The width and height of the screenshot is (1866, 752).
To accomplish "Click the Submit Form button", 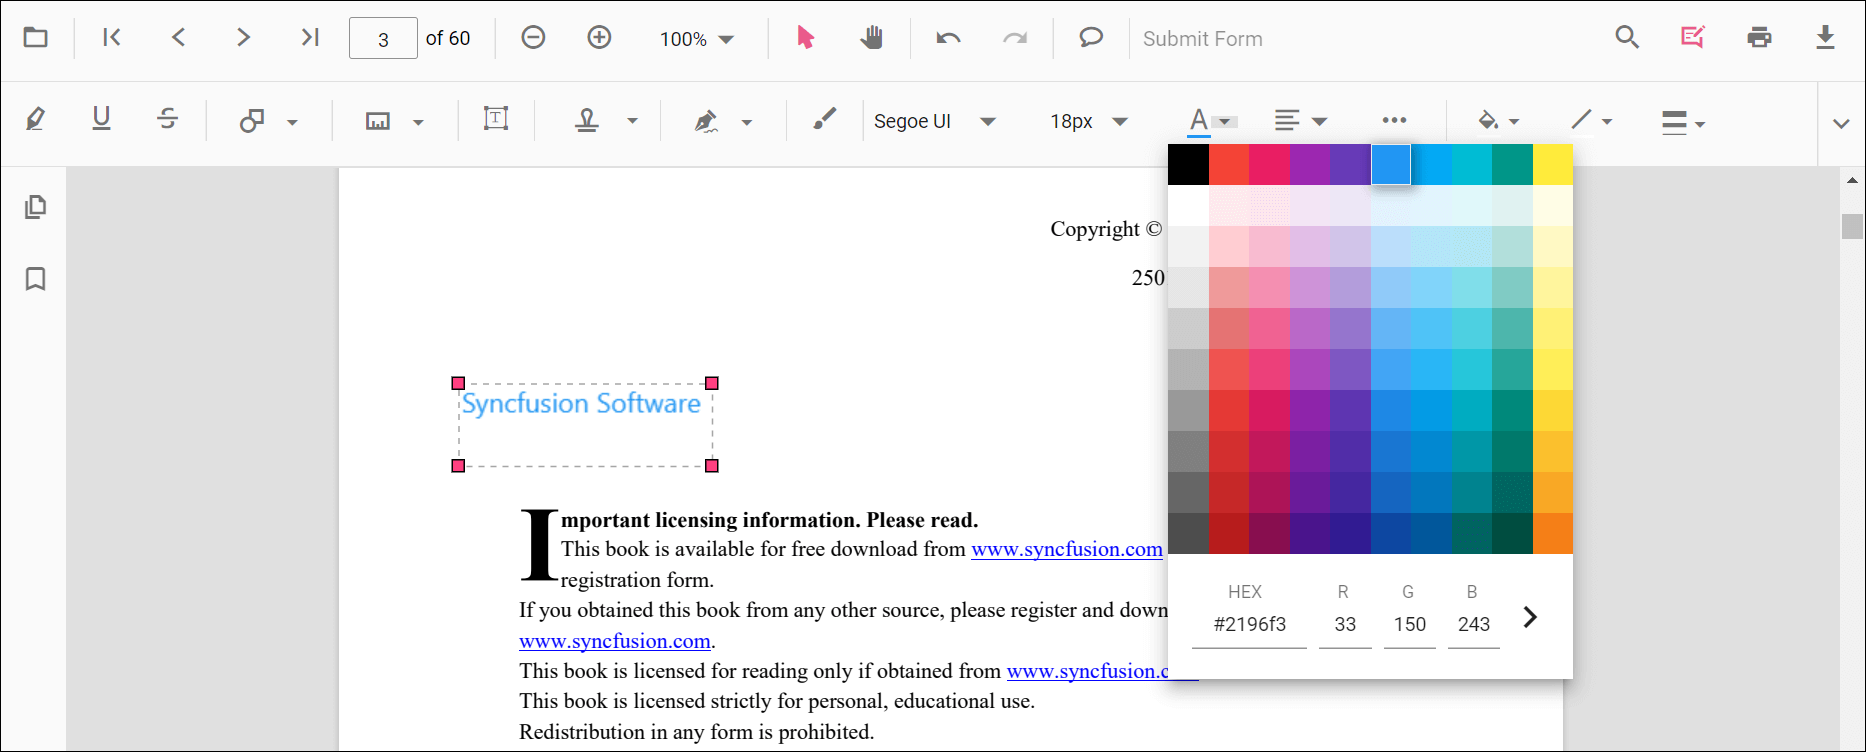I will click(x=1202, y=39).
